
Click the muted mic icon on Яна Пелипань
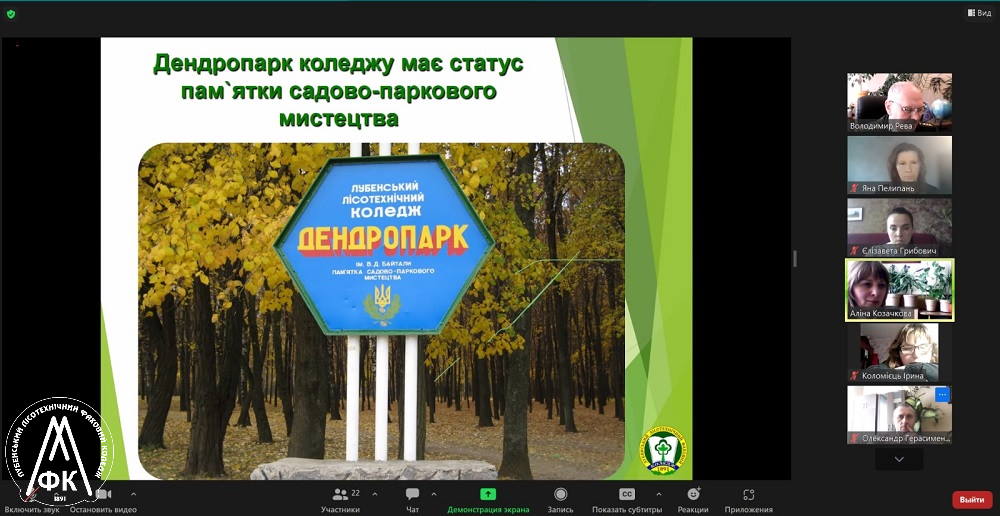pyautogui.click(x=855, y=189)
